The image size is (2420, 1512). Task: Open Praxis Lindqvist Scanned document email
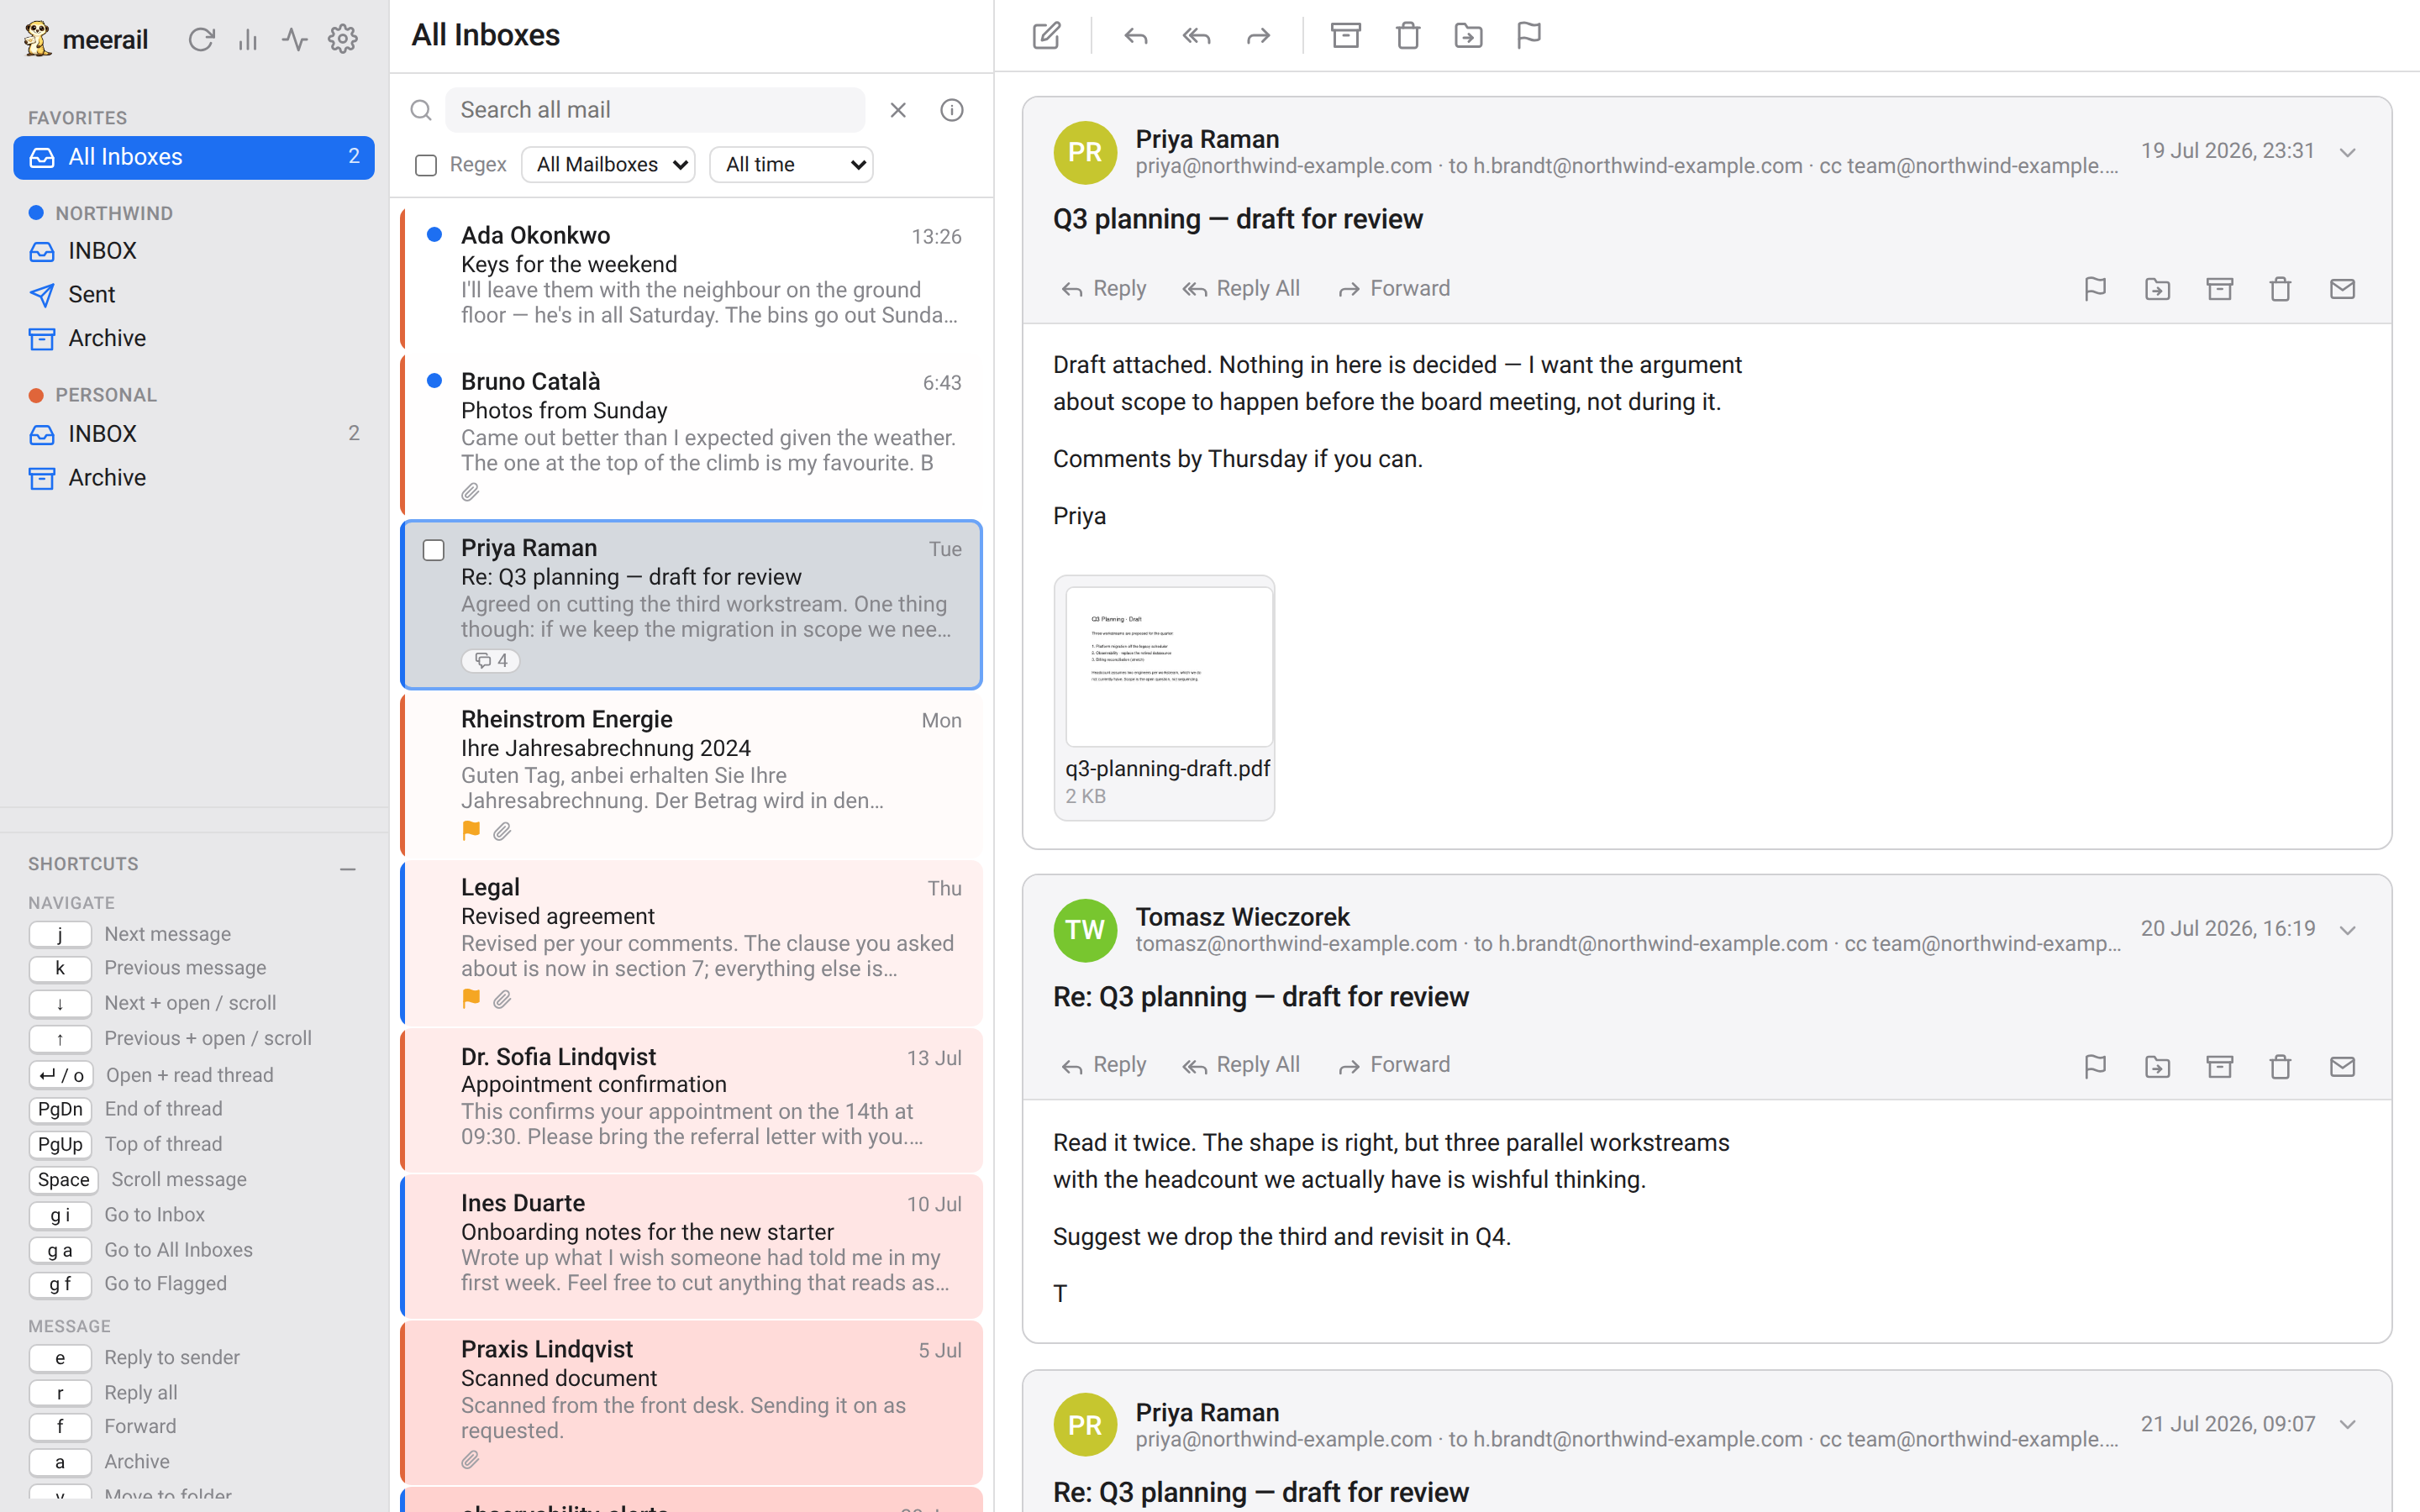pos(691,1403)
